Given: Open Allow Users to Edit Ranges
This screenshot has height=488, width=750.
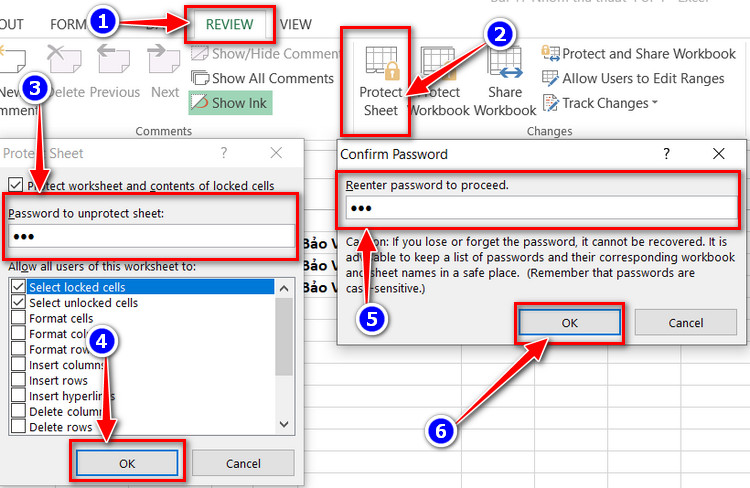Looking at the screenshot, I should 633,78.
